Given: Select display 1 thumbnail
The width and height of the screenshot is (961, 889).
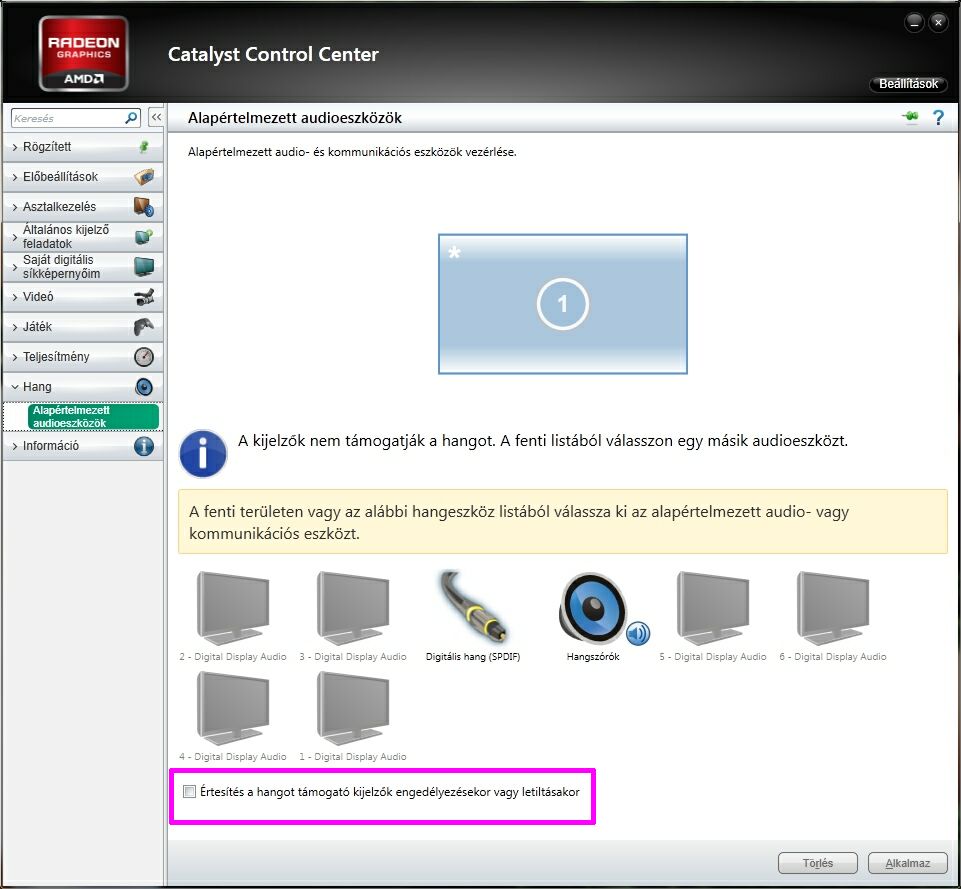Looking at the screenshot, I should click(563, 304).
